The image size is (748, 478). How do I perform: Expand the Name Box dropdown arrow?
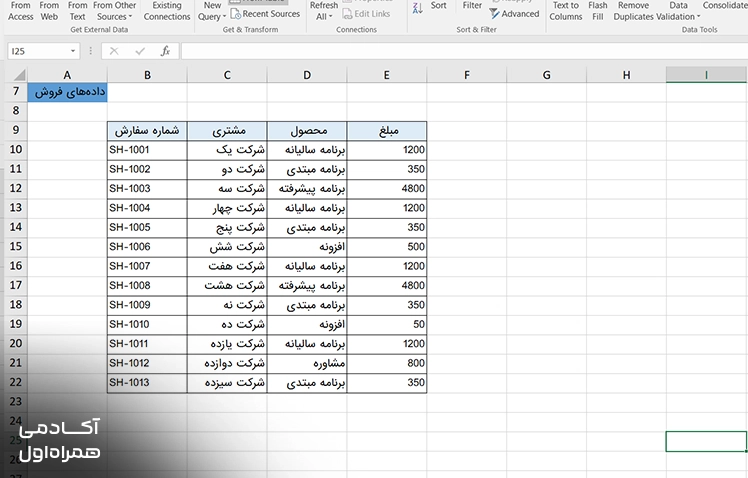tap(73, 51)
